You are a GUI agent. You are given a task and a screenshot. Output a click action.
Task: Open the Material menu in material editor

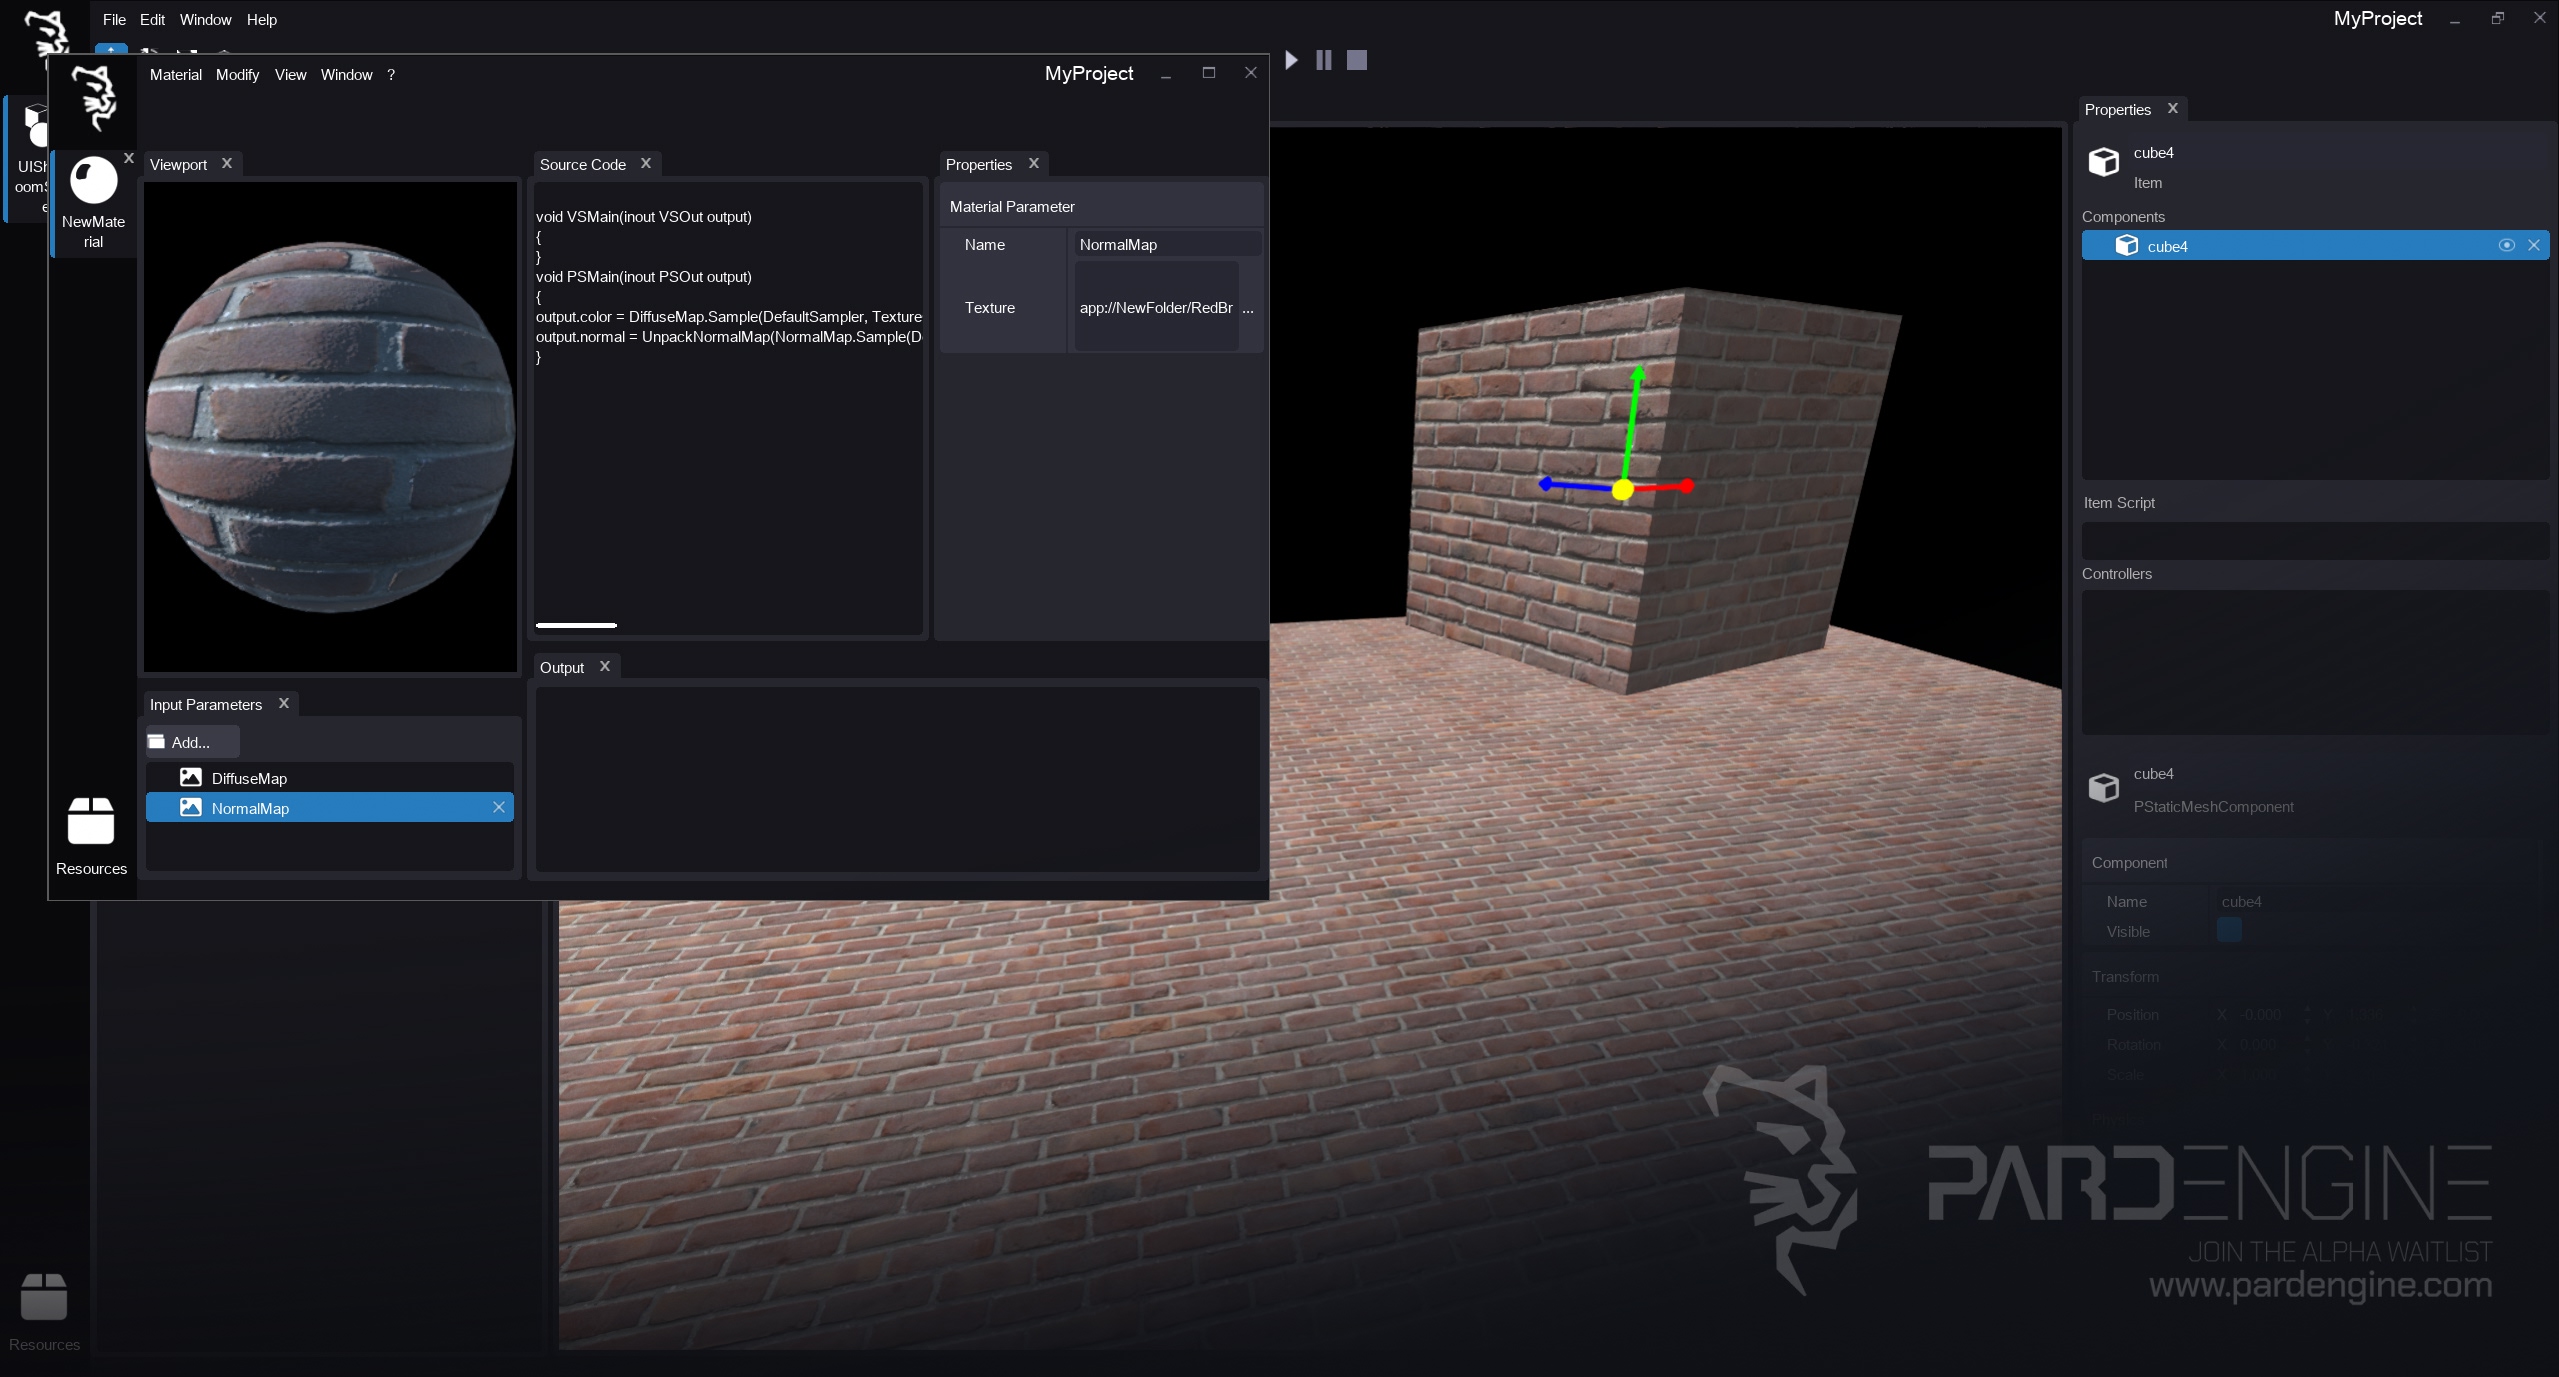176,75
